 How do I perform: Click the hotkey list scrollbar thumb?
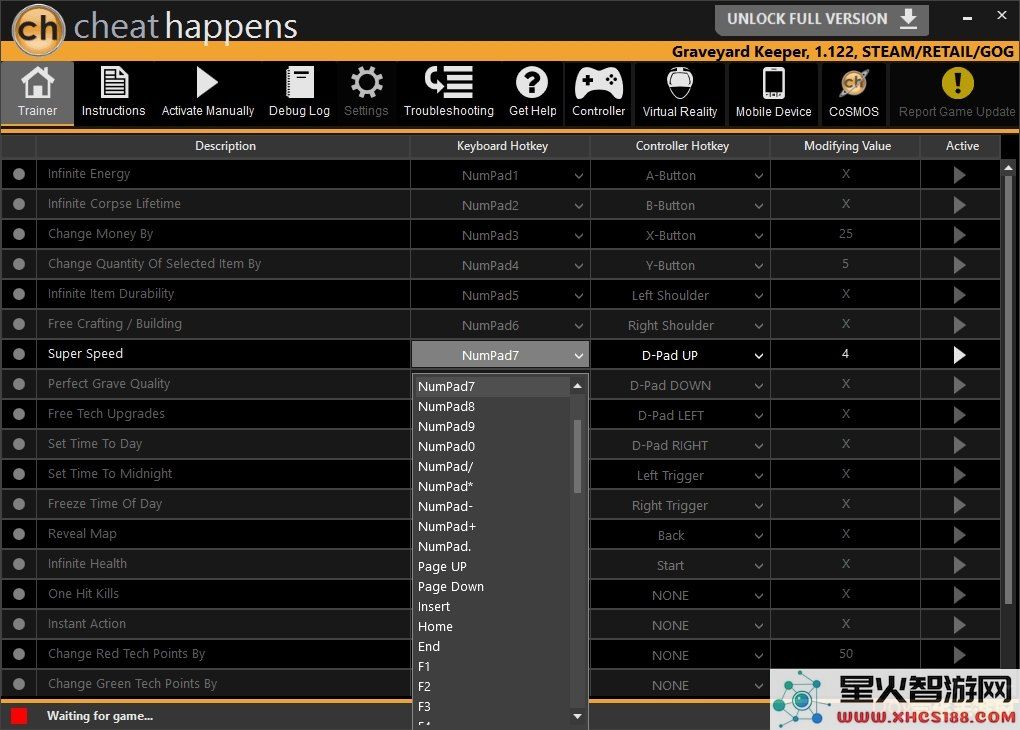578,456
